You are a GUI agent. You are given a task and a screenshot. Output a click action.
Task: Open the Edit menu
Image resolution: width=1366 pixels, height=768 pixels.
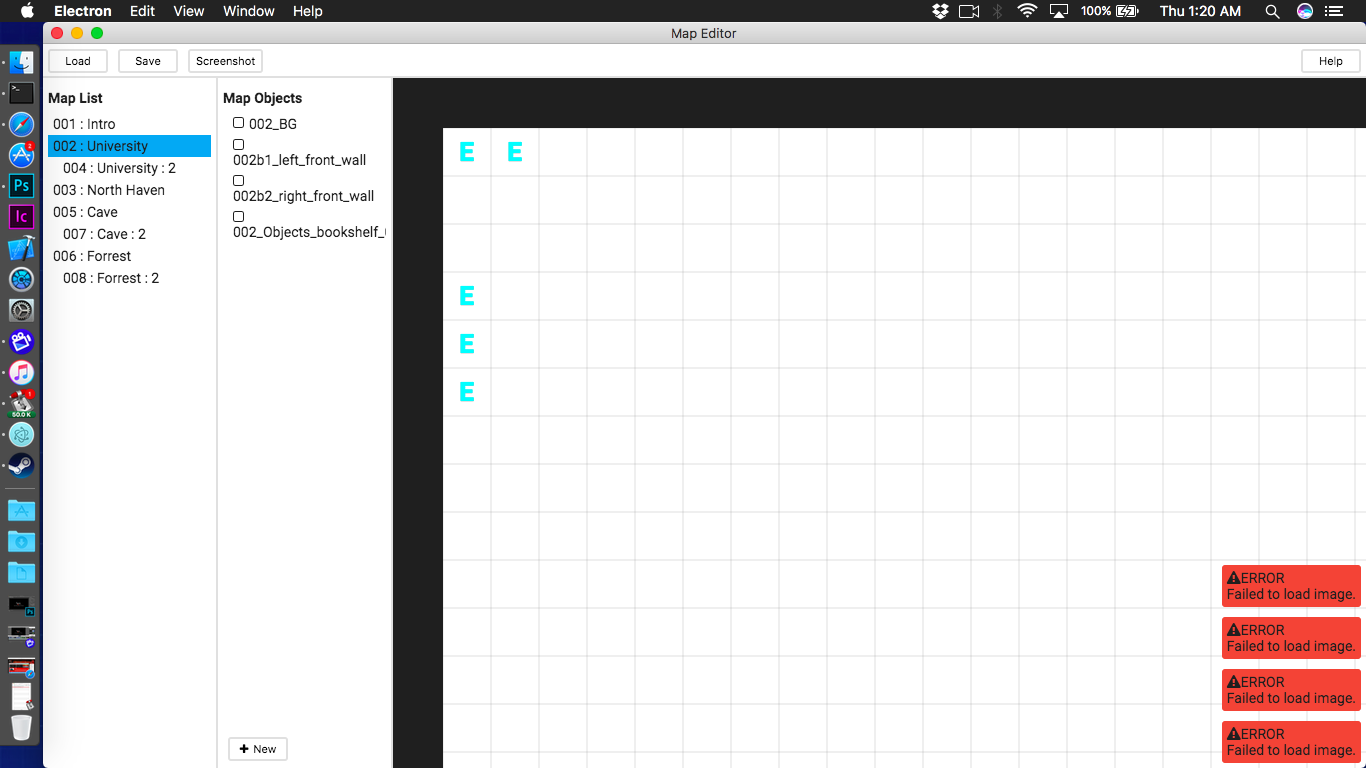point(142,11)
